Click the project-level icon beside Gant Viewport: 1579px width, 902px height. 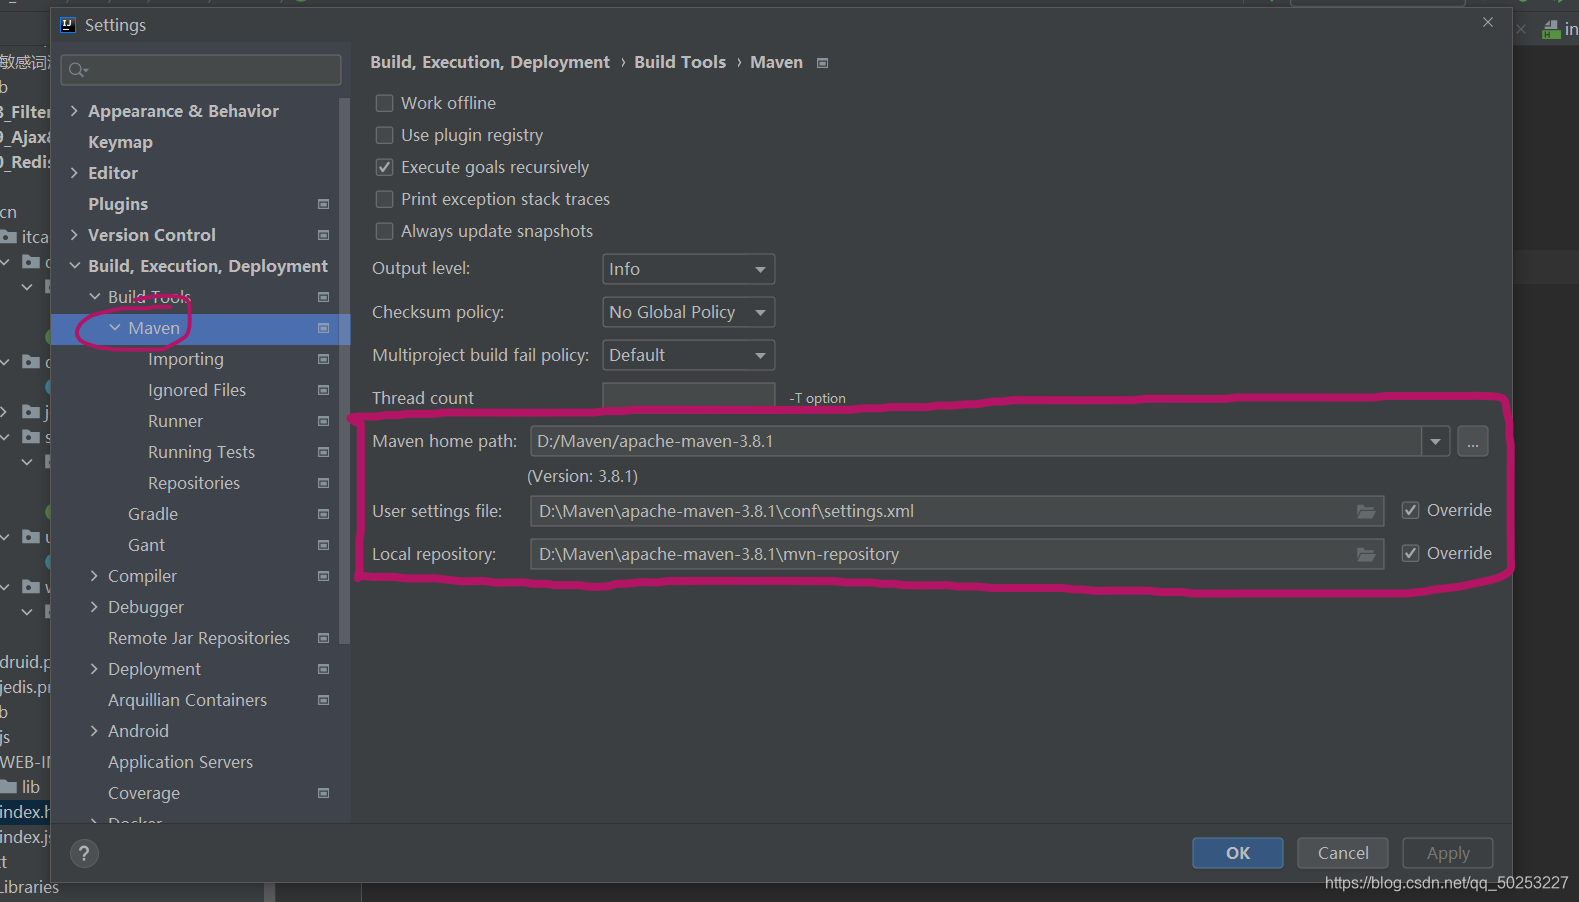[x=323, y=545]
